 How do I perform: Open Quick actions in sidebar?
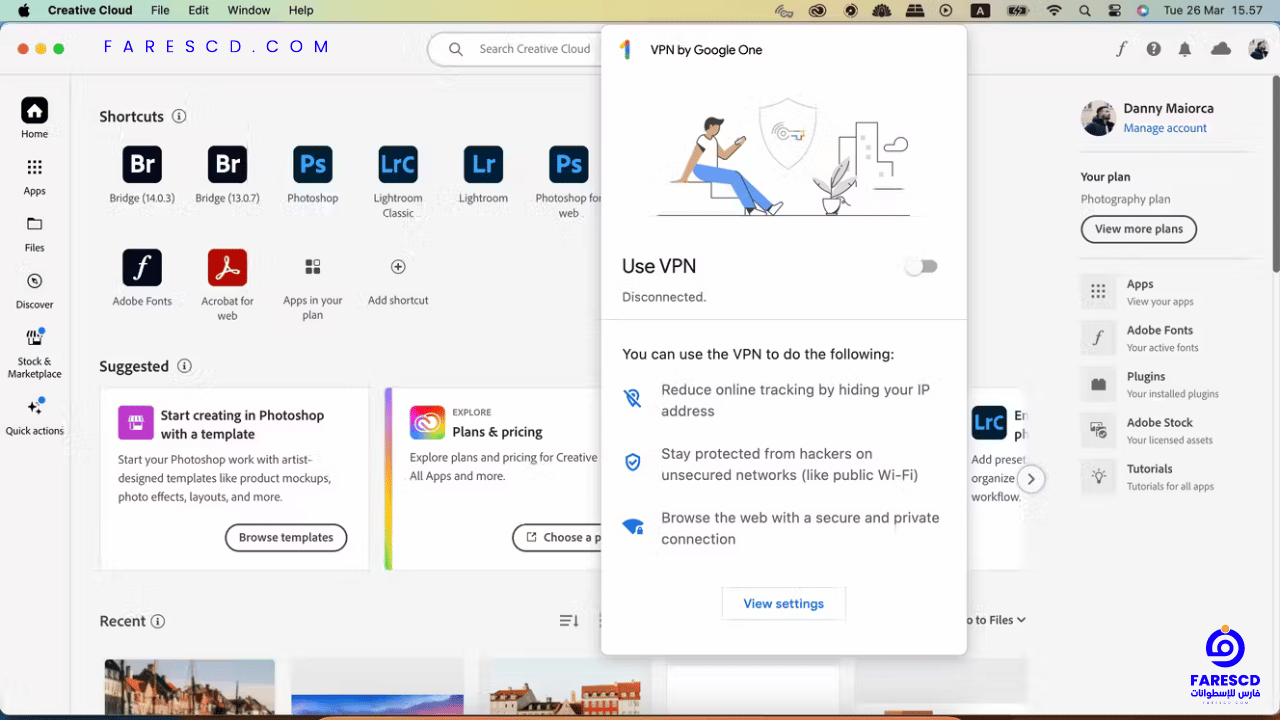point(35,417)
